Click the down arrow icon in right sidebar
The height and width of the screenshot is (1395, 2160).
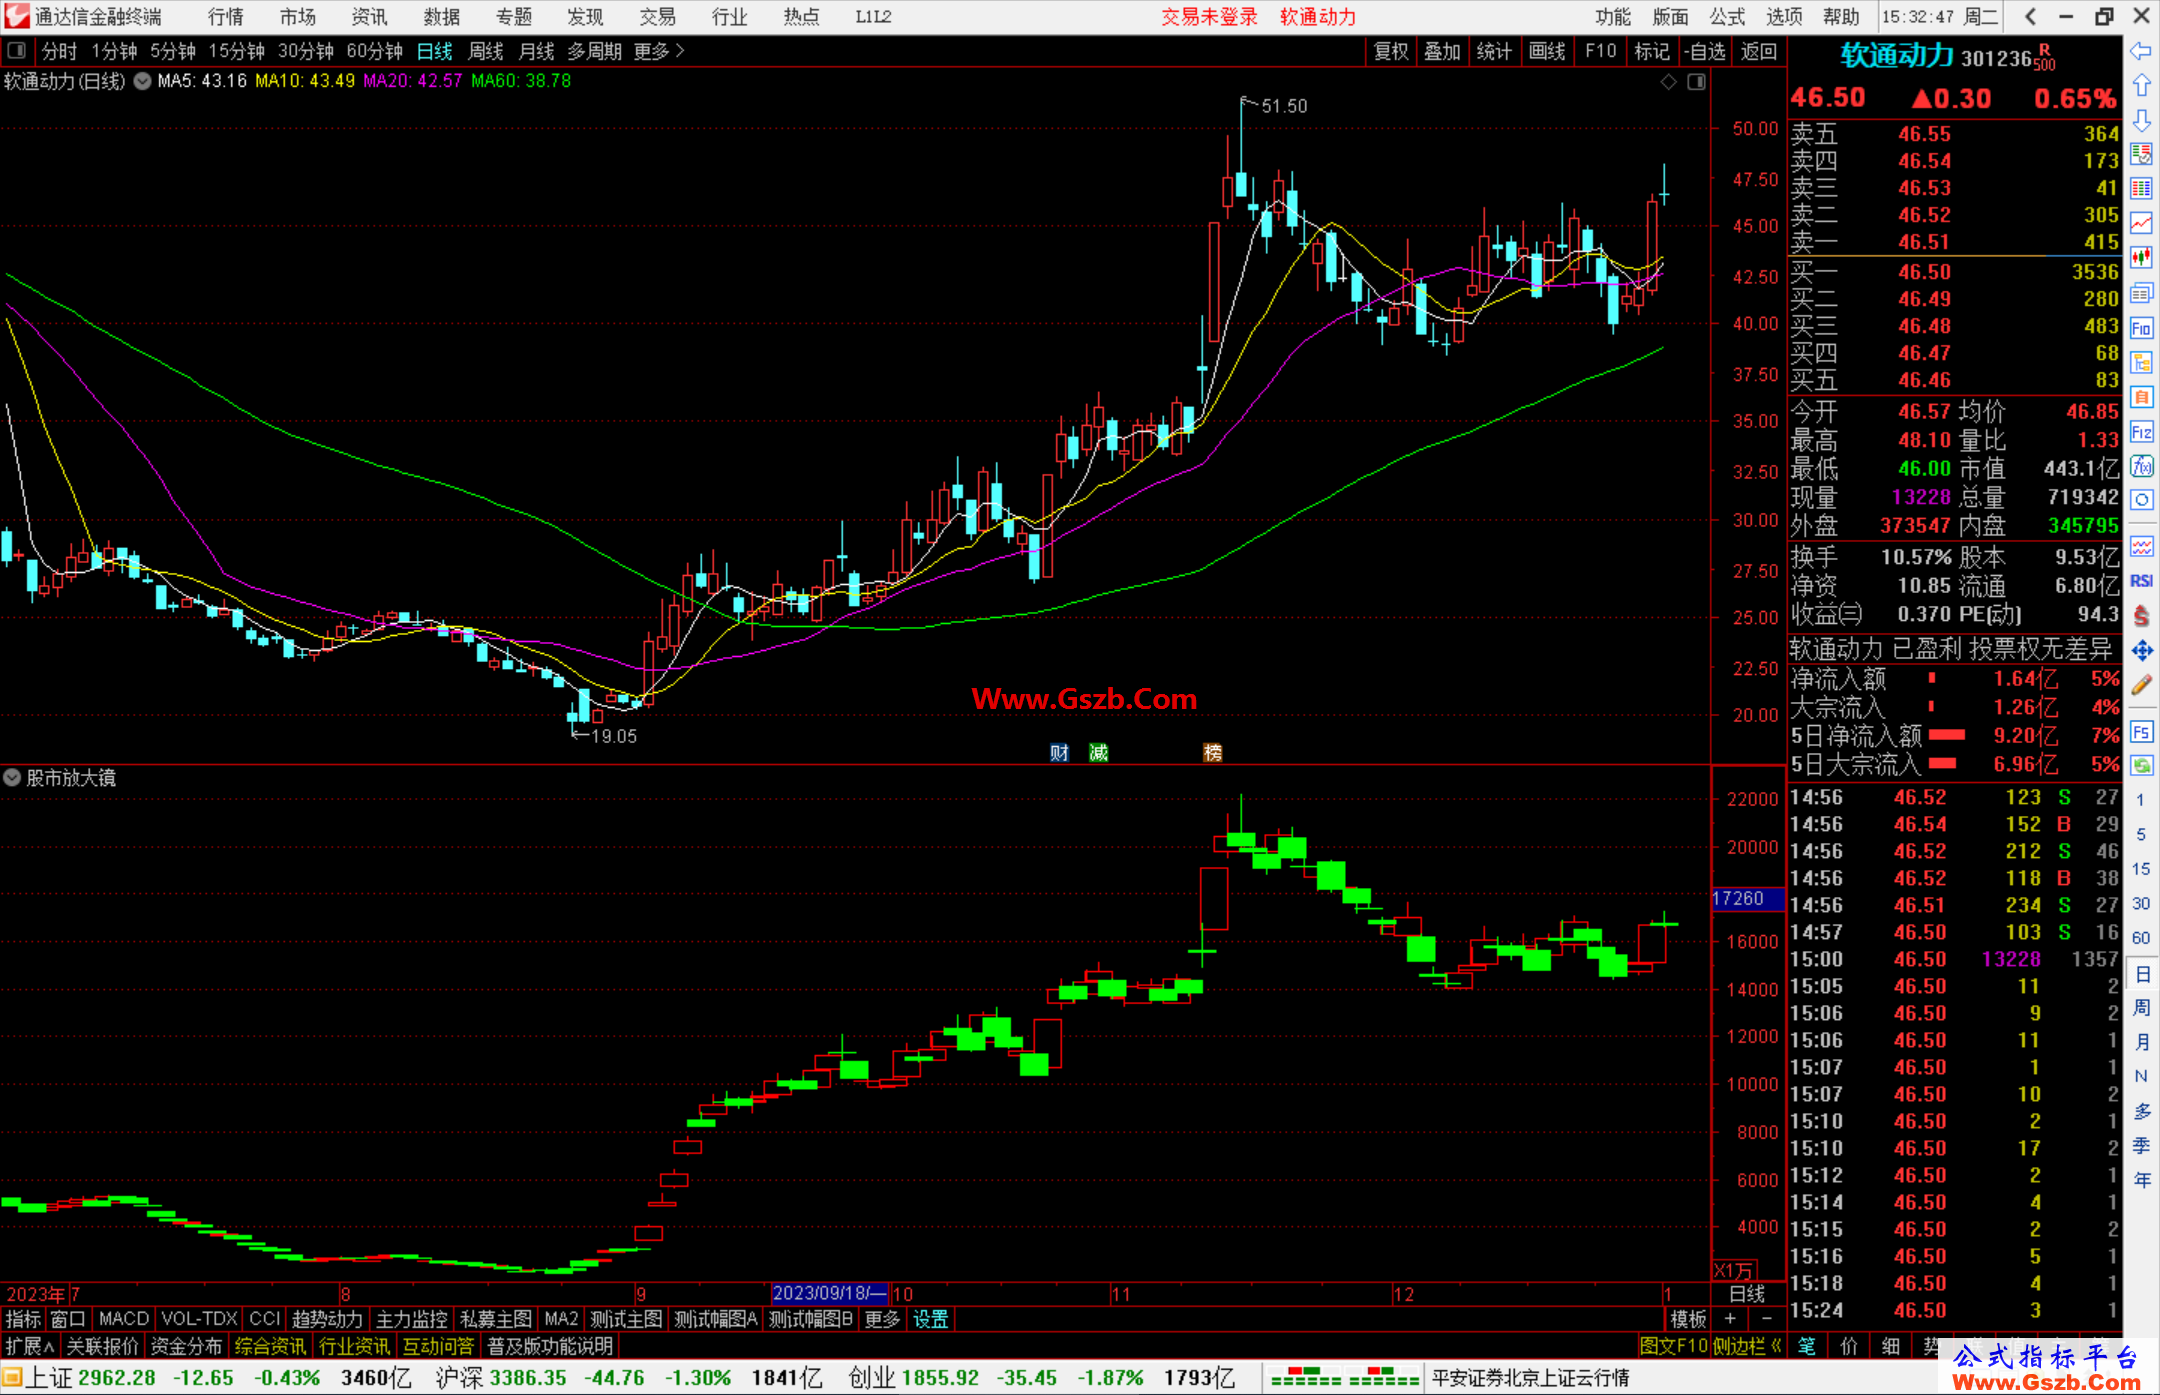(x=2141, y=120)
